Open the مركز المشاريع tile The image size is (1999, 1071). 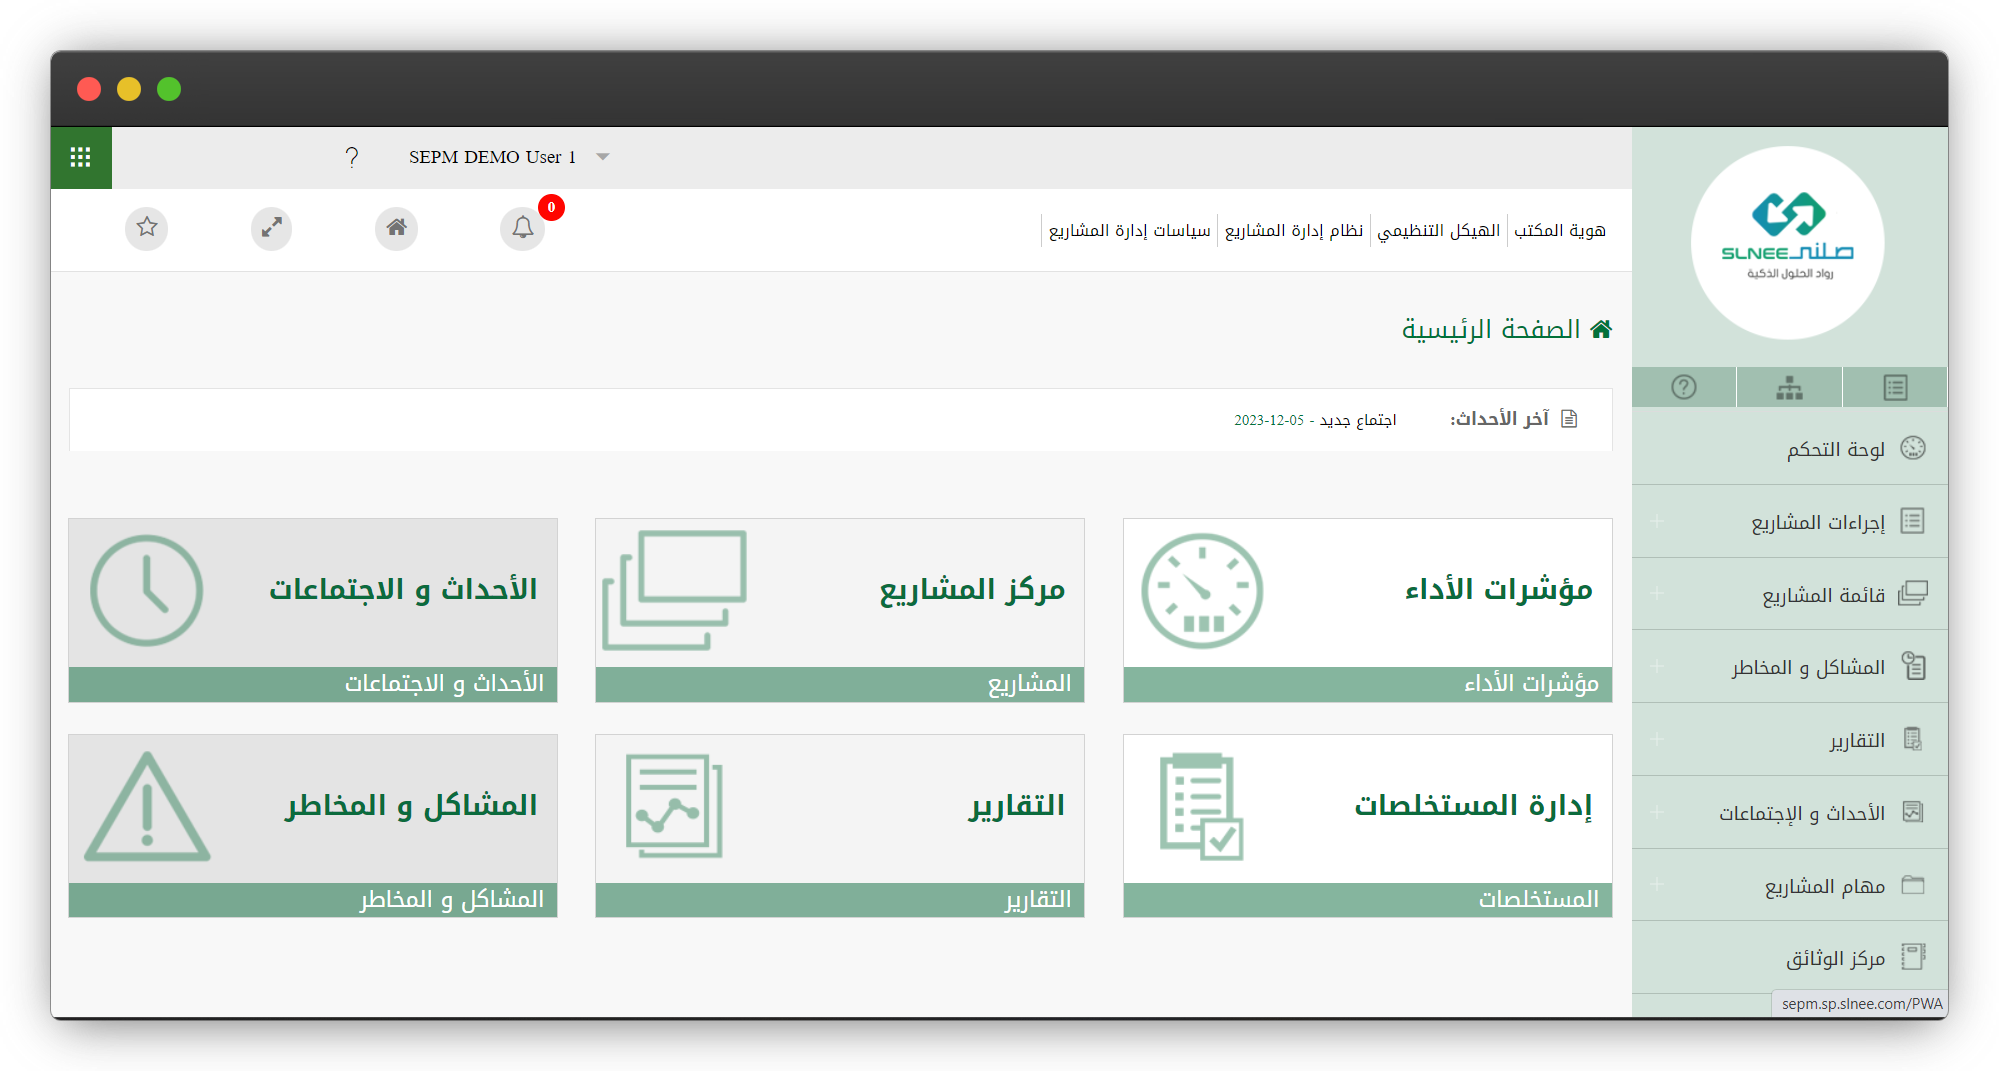(839, 609)
